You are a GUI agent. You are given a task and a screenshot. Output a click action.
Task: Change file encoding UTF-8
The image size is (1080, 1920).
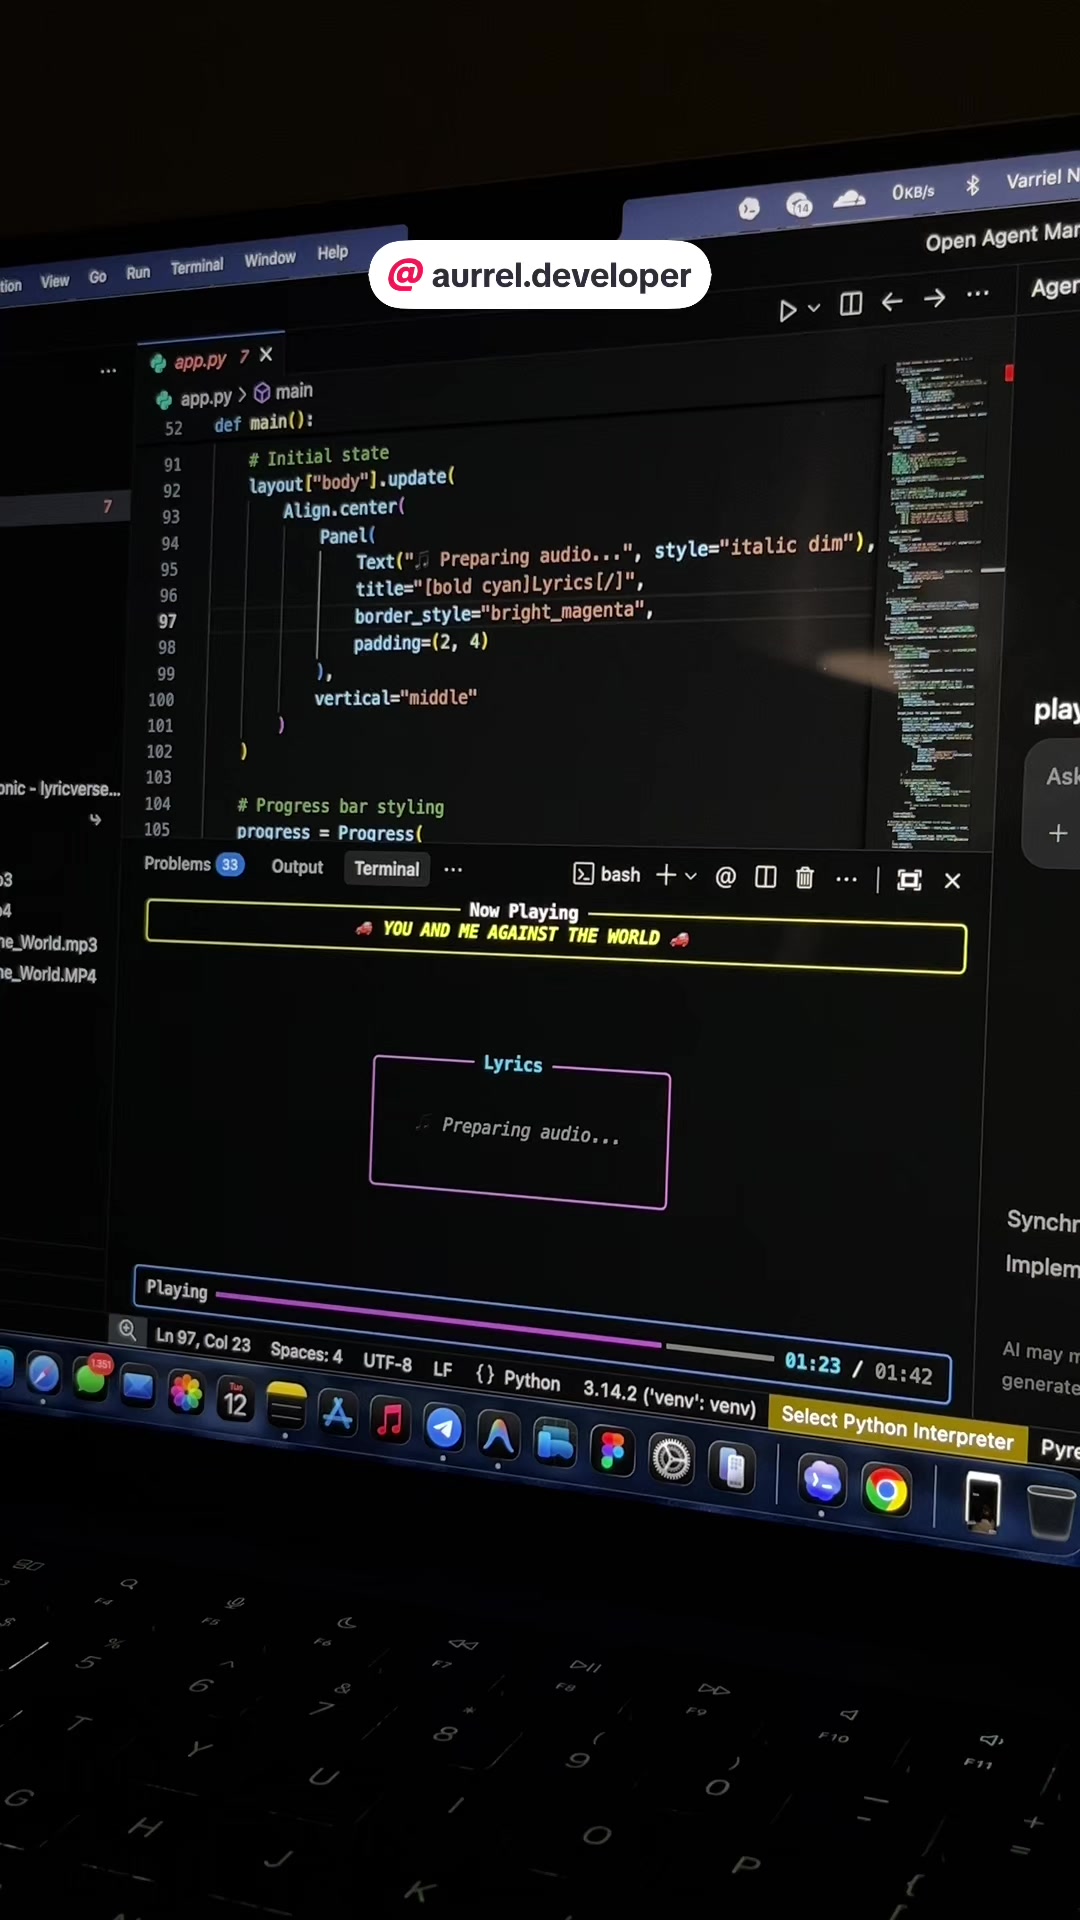[x=387, y=1362]
